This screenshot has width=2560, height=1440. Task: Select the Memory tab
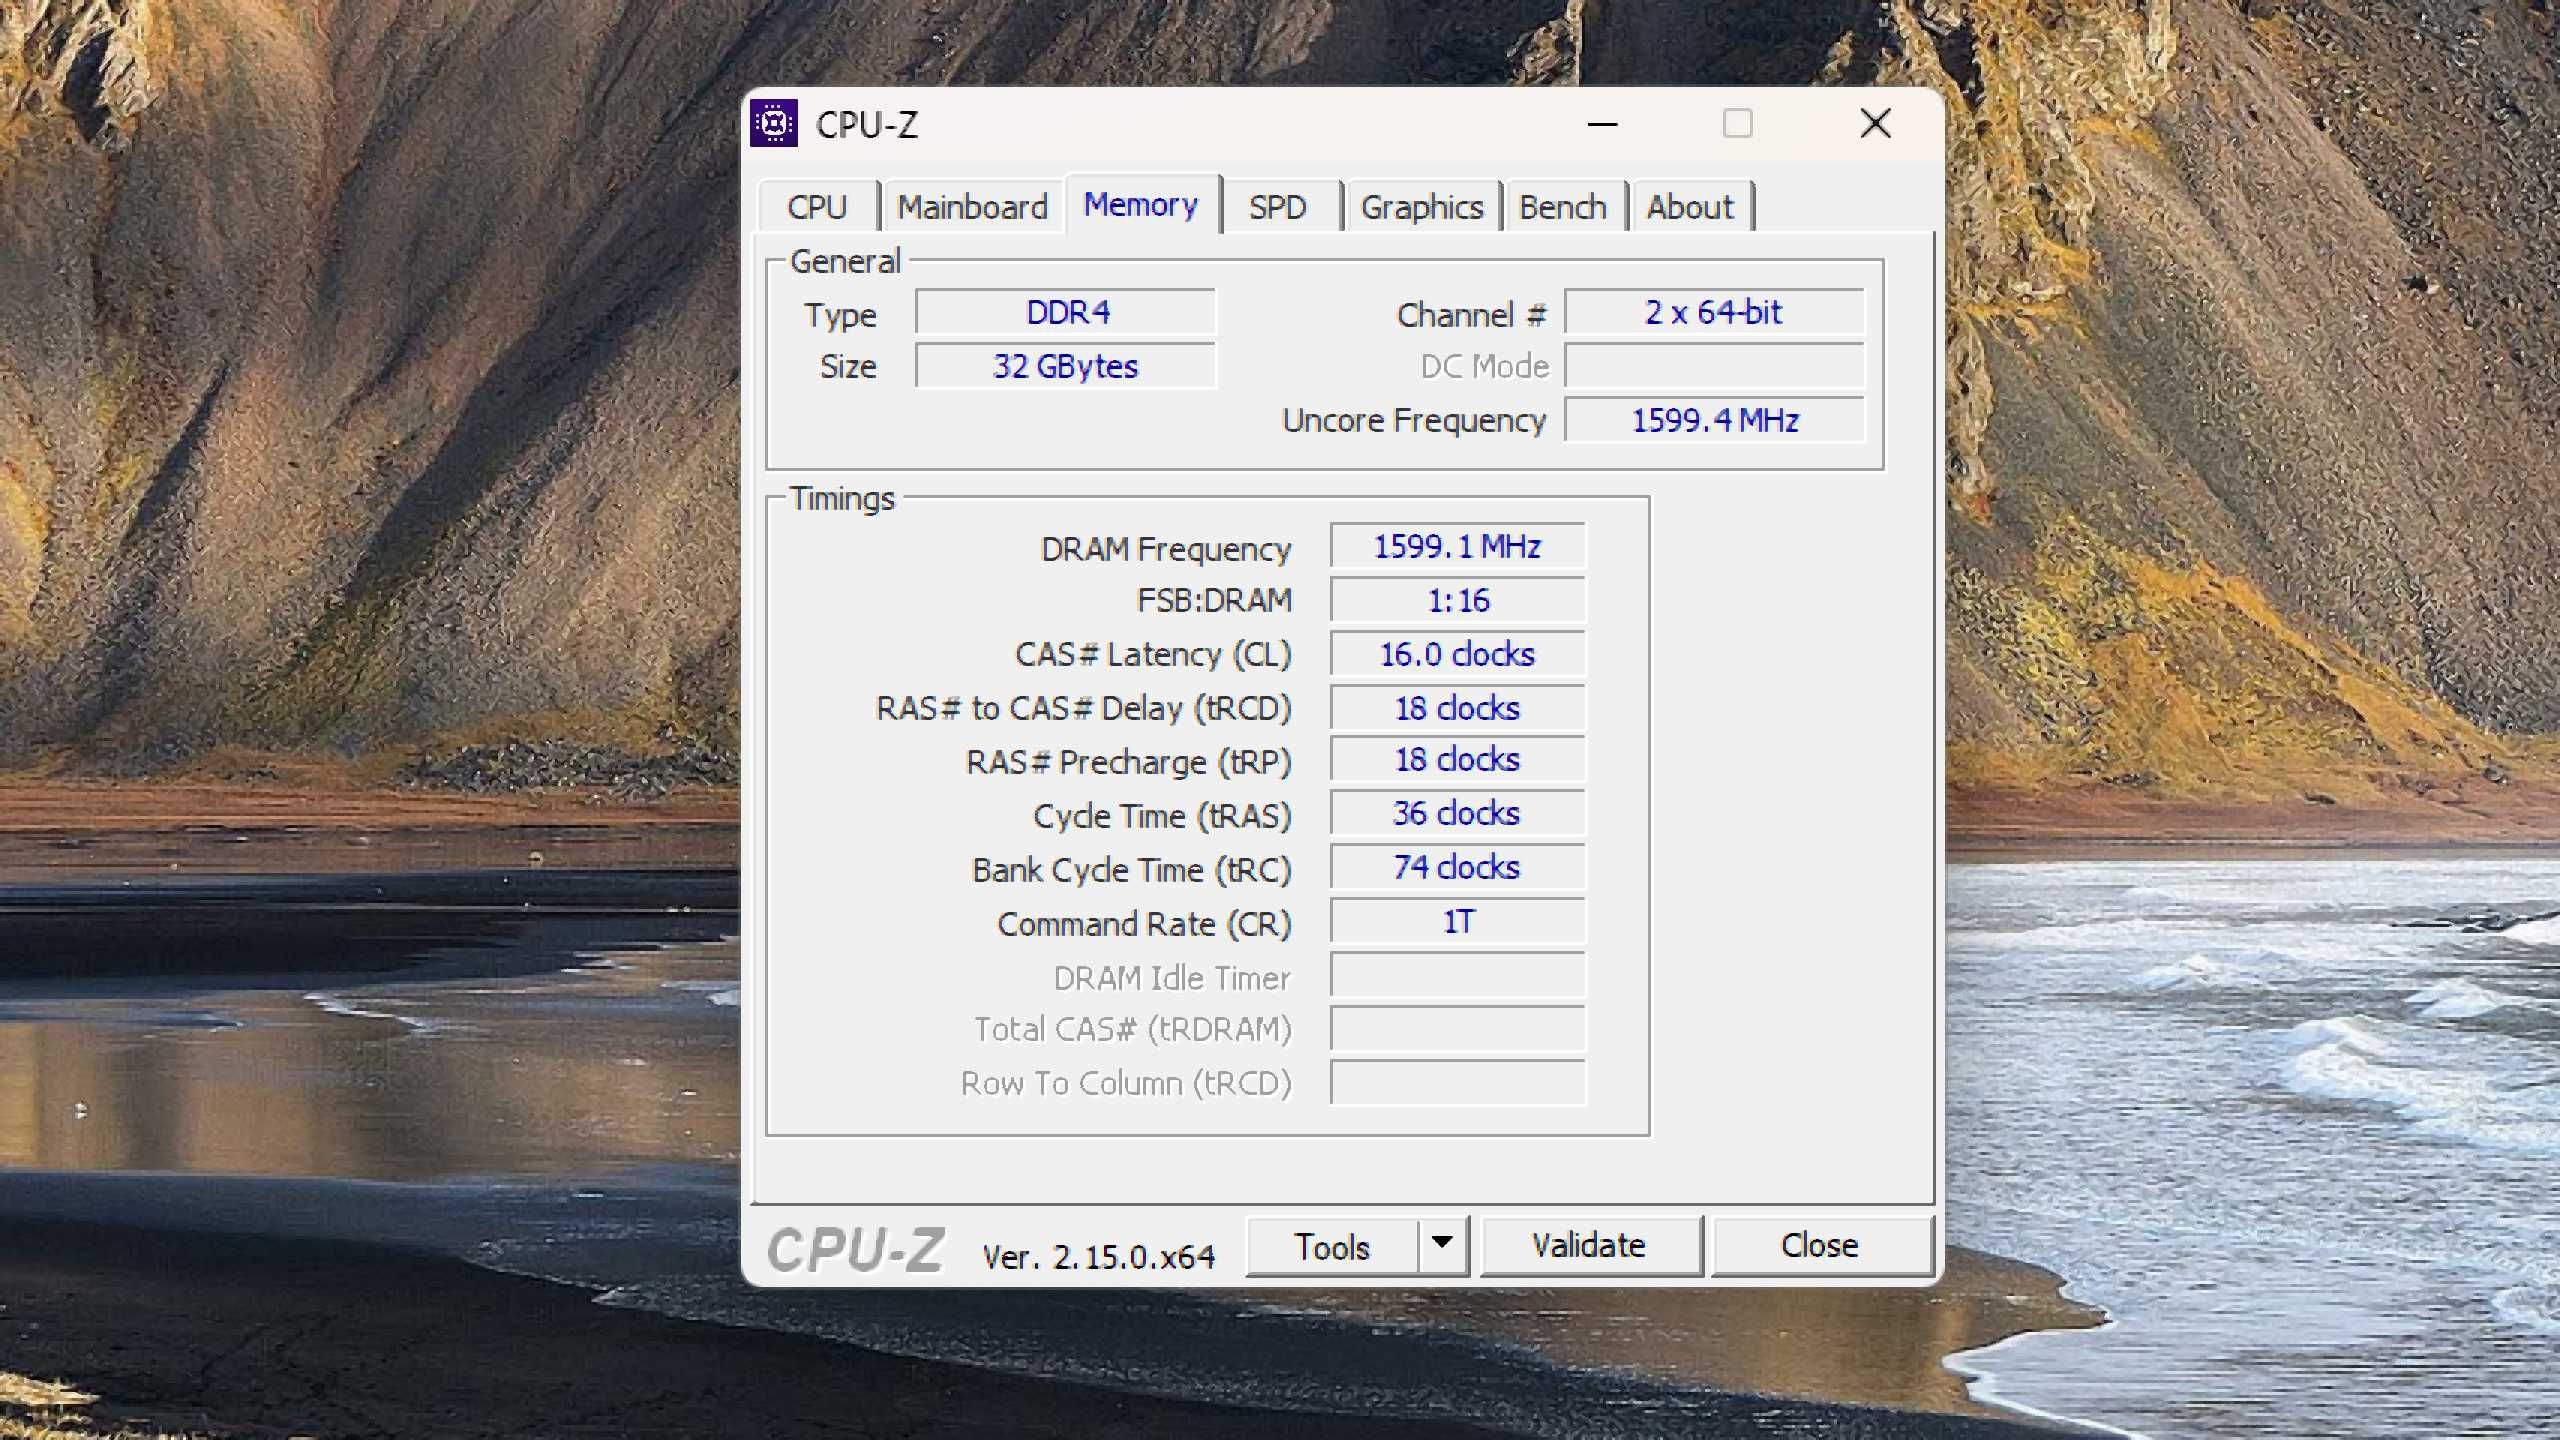1141,205
